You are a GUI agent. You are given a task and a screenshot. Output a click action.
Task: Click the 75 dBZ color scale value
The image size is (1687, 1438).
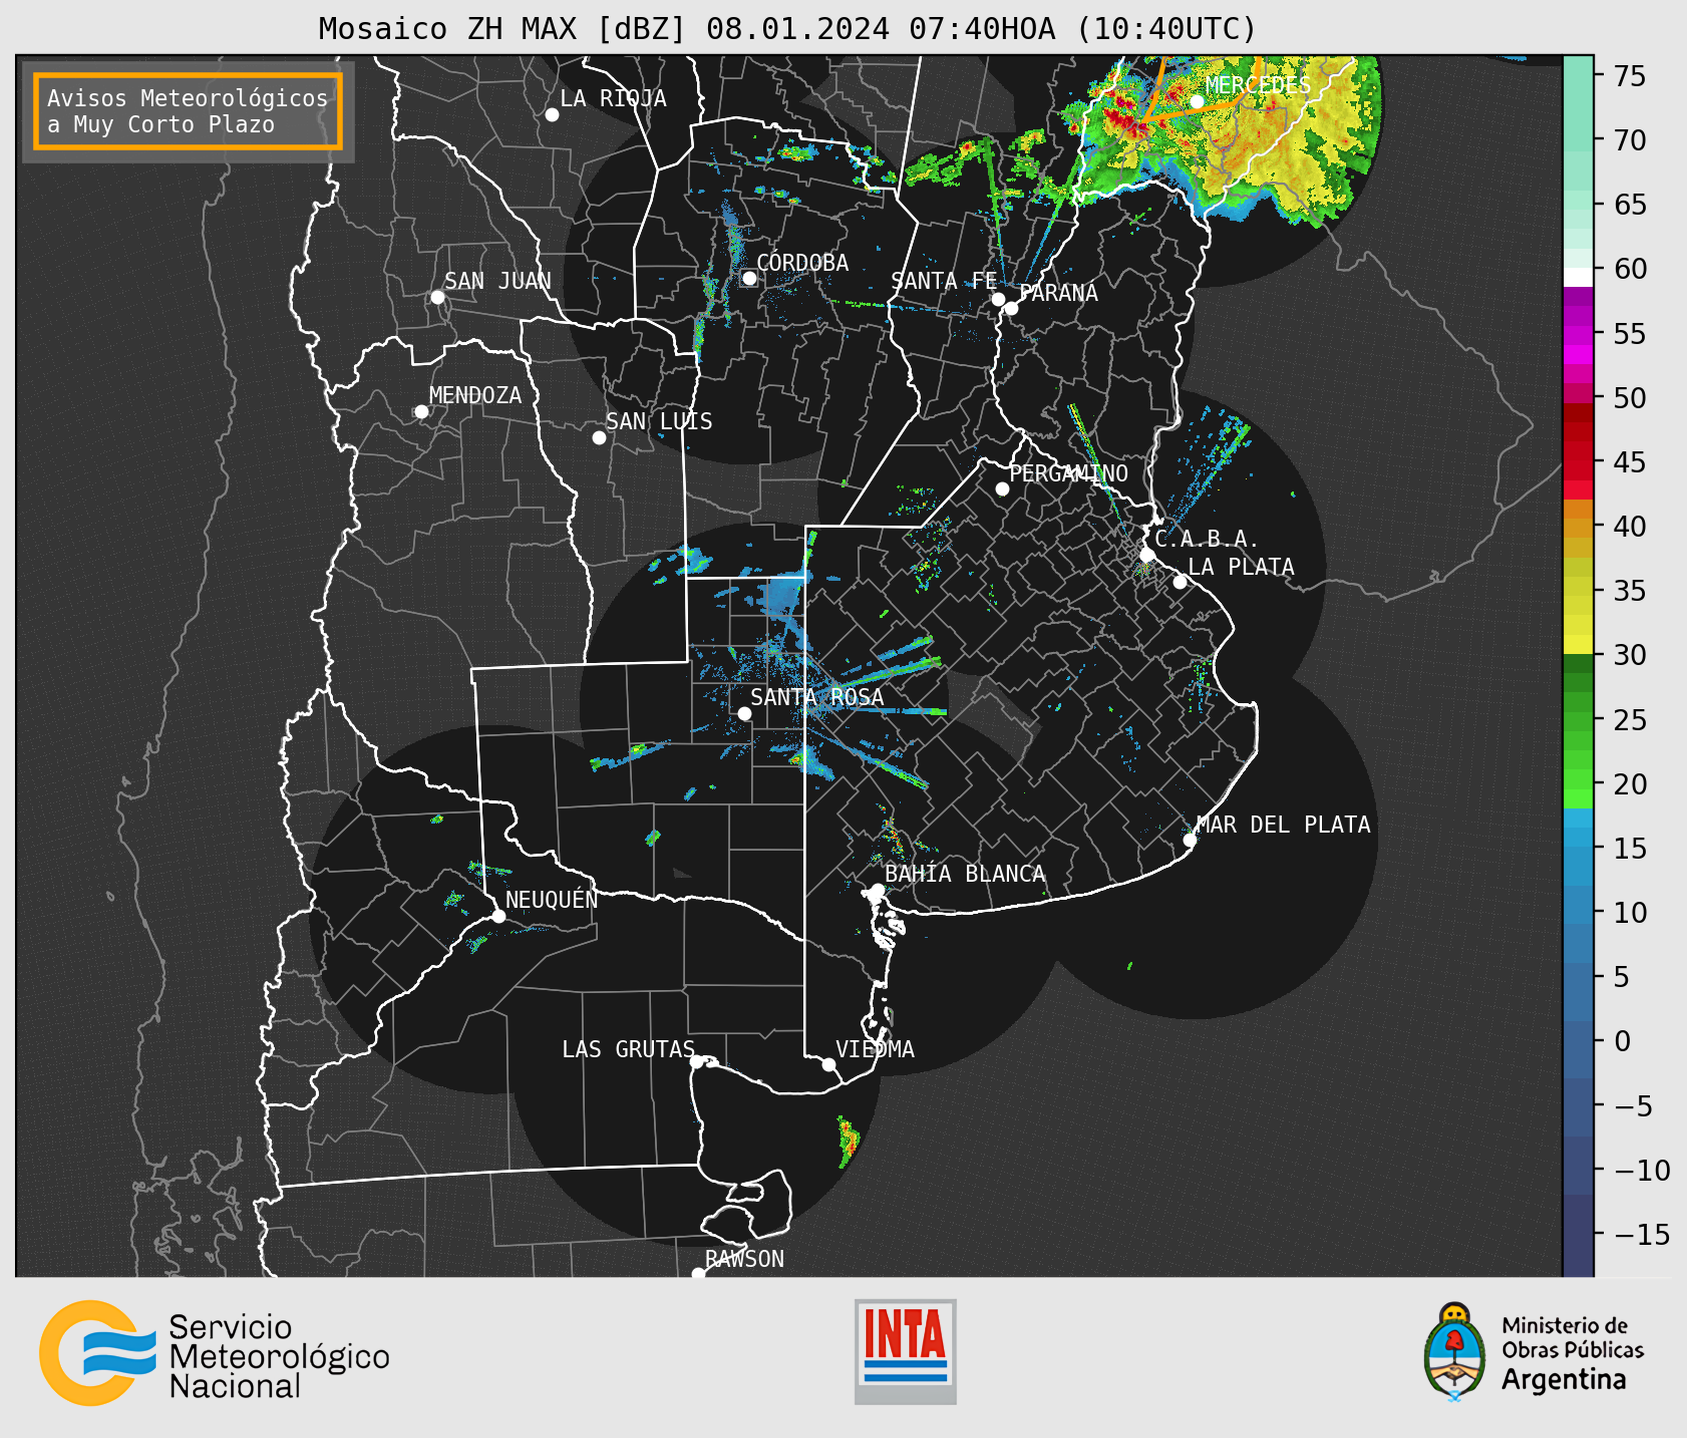pyautogui.click(x=1629, y=76)
